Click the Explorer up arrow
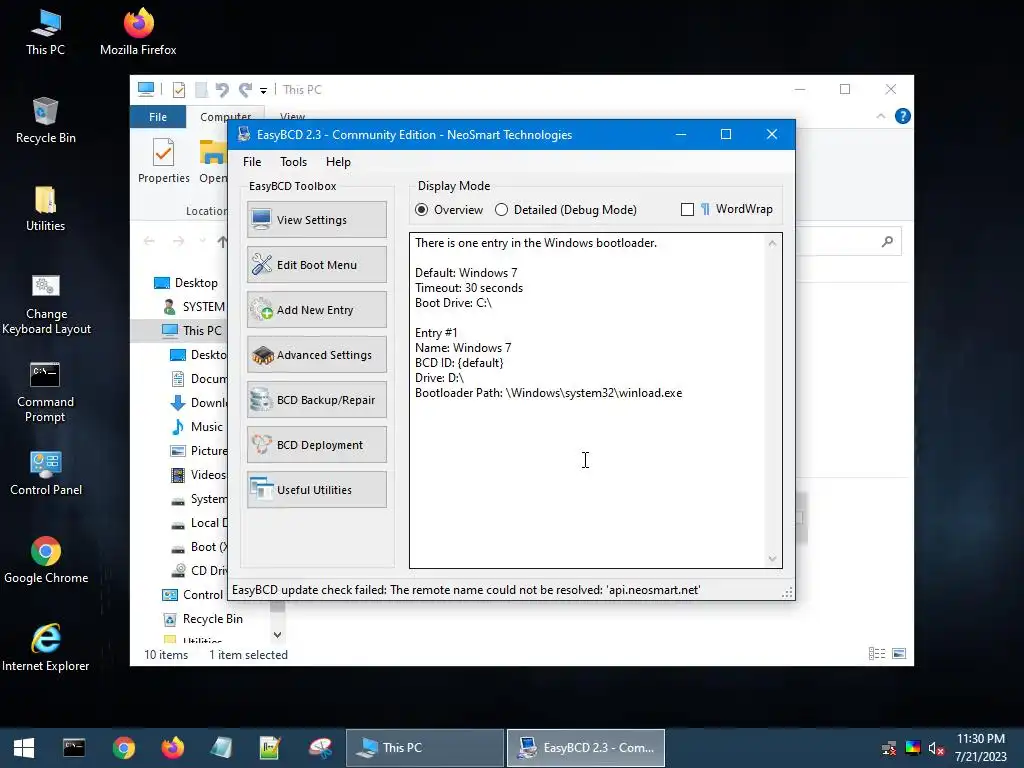This screenshot has height=768, width=1024. pos(222,242)
